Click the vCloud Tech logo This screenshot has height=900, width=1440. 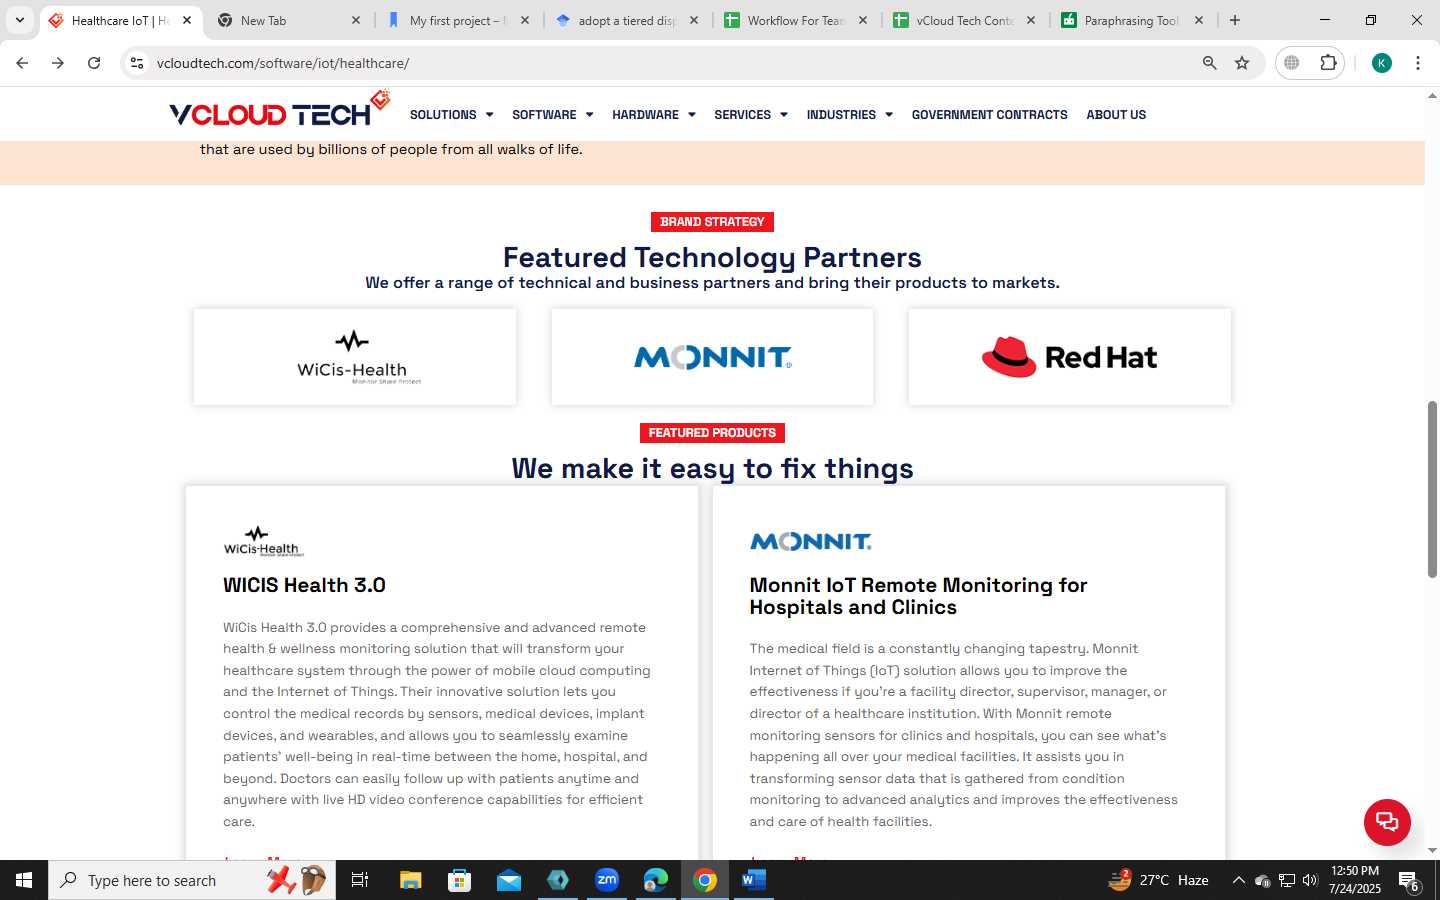(x=279, y=110)
